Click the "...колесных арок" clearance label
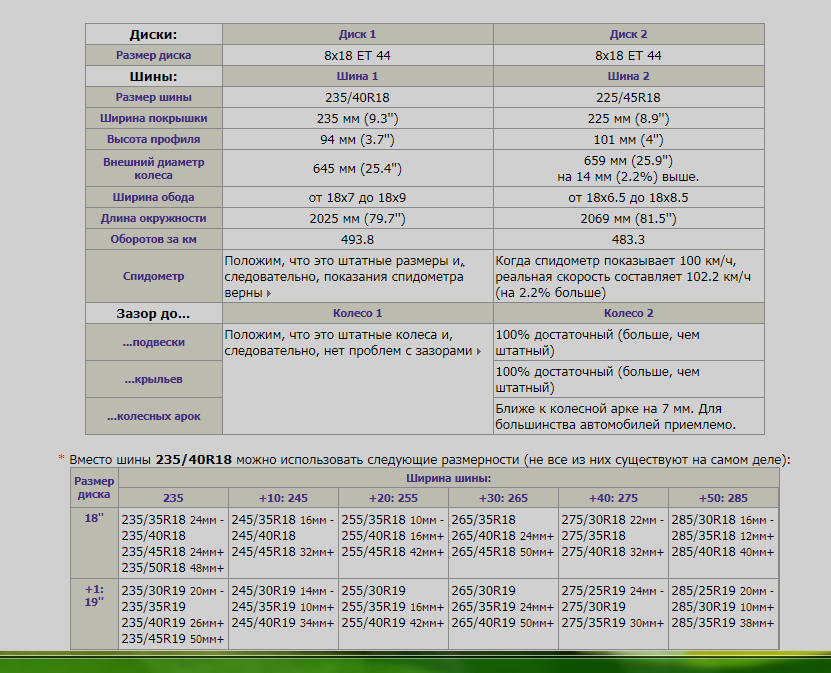This screenshot has height=673, width=831. pyautogui.click(x=153, y=416)
